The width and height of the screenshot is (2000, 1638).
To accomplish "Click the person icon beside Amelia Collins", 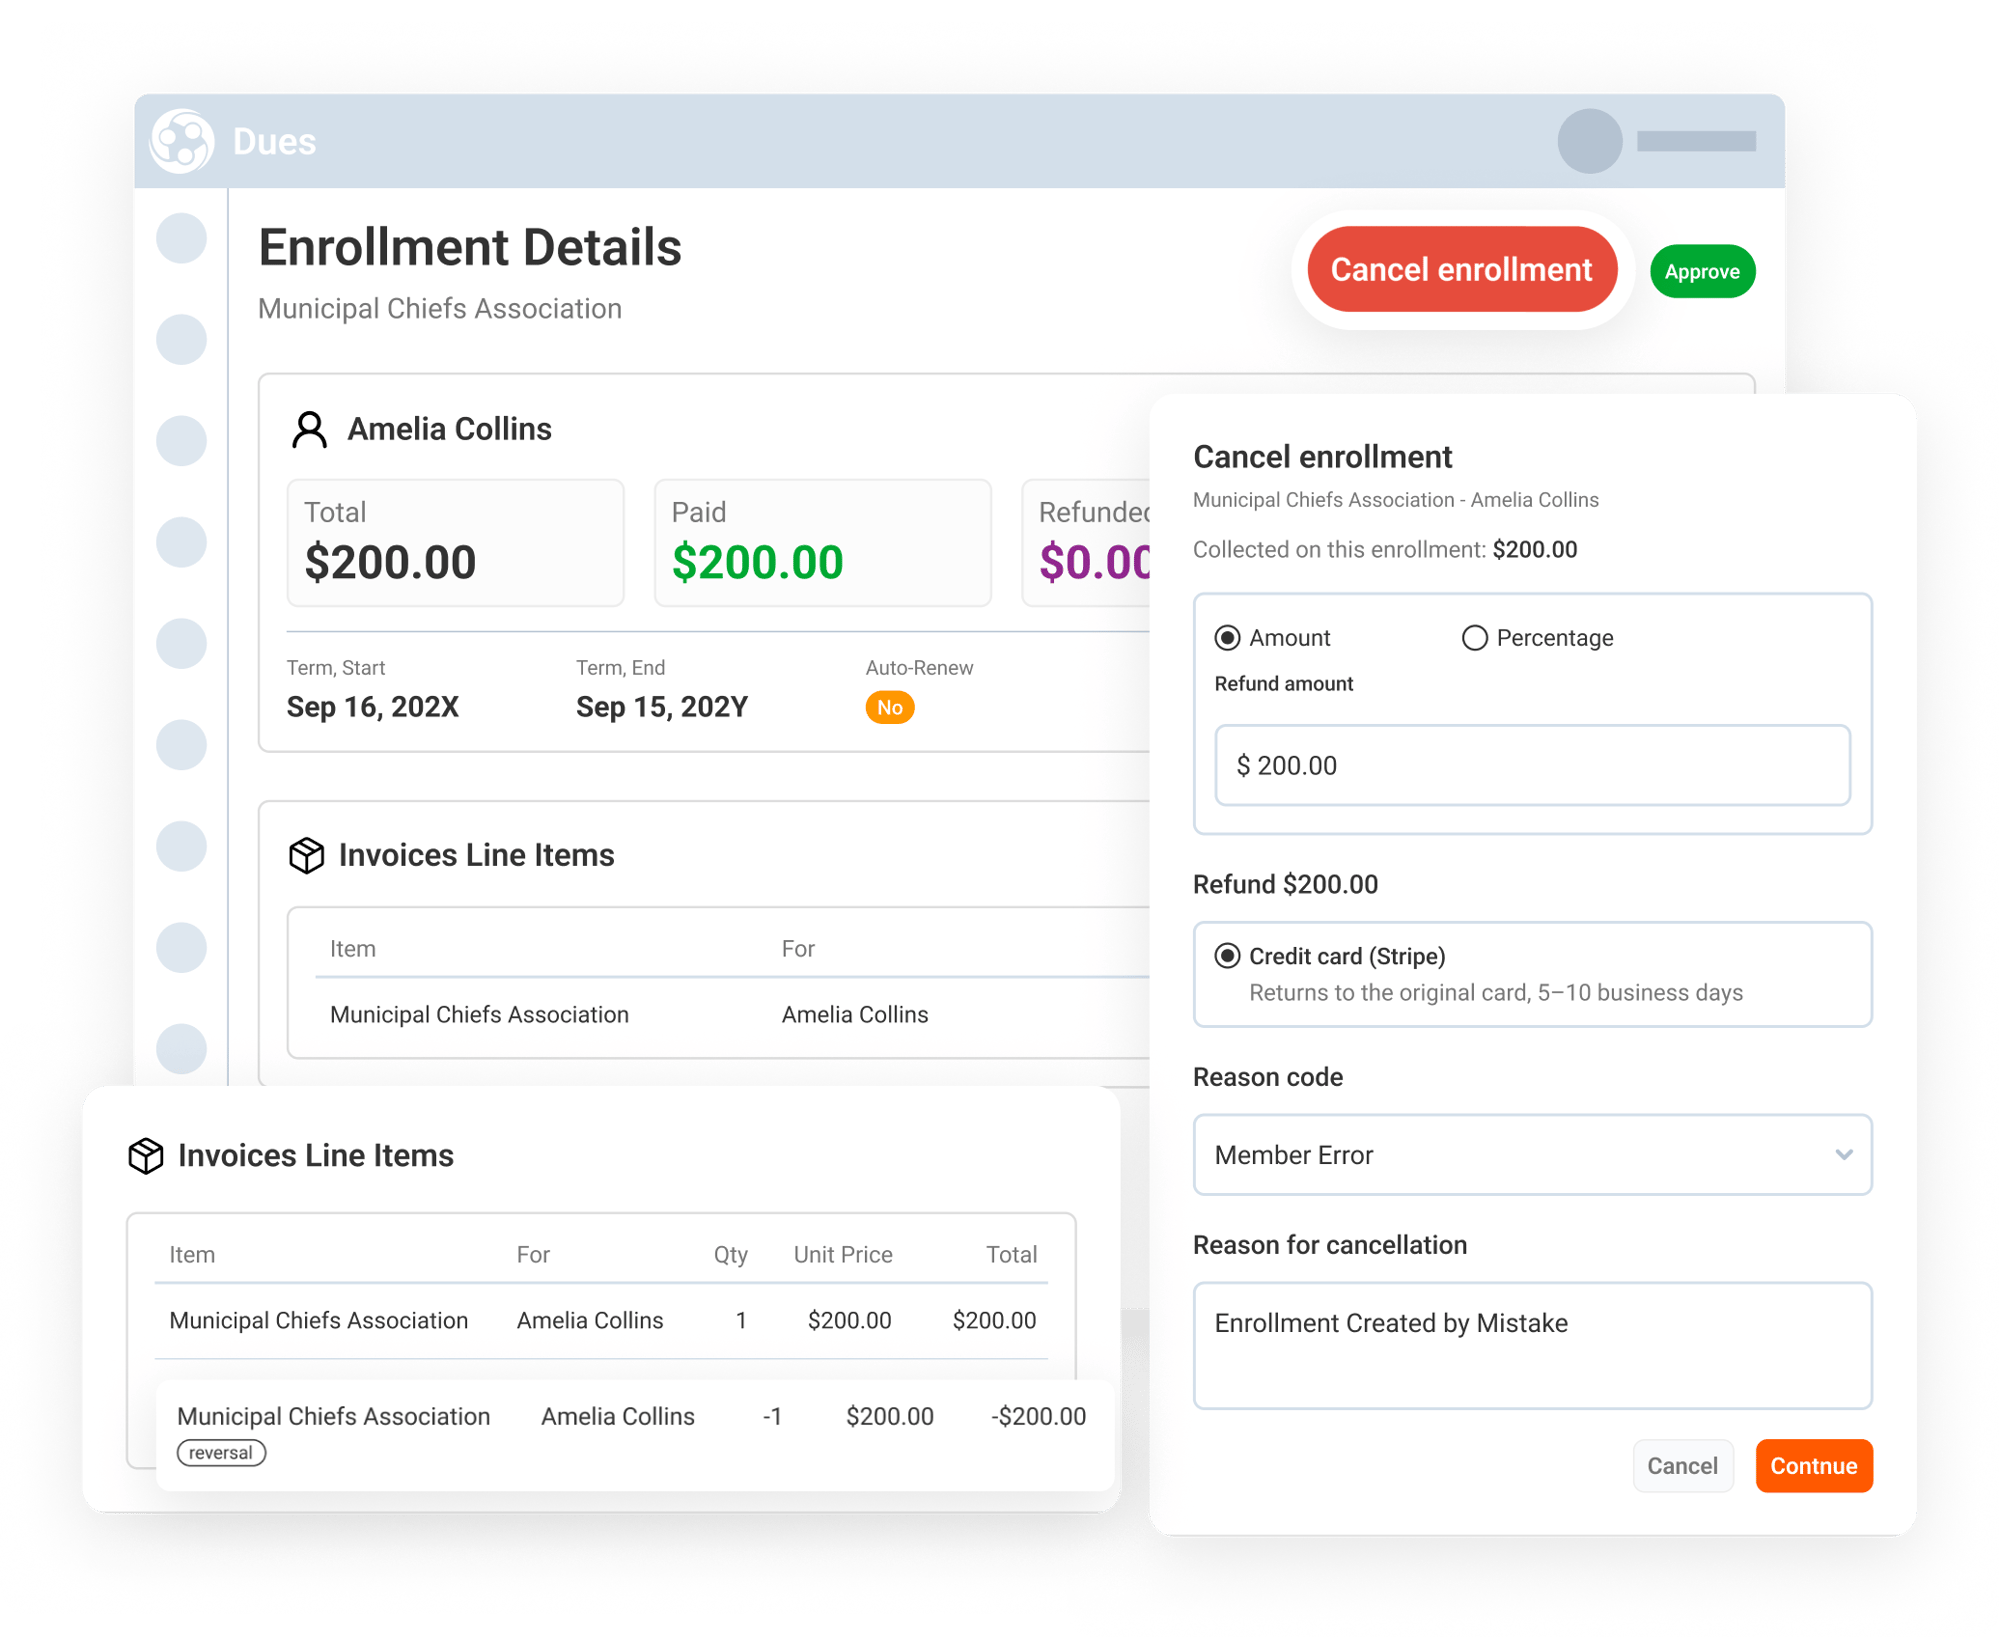I will coord(309,430).
